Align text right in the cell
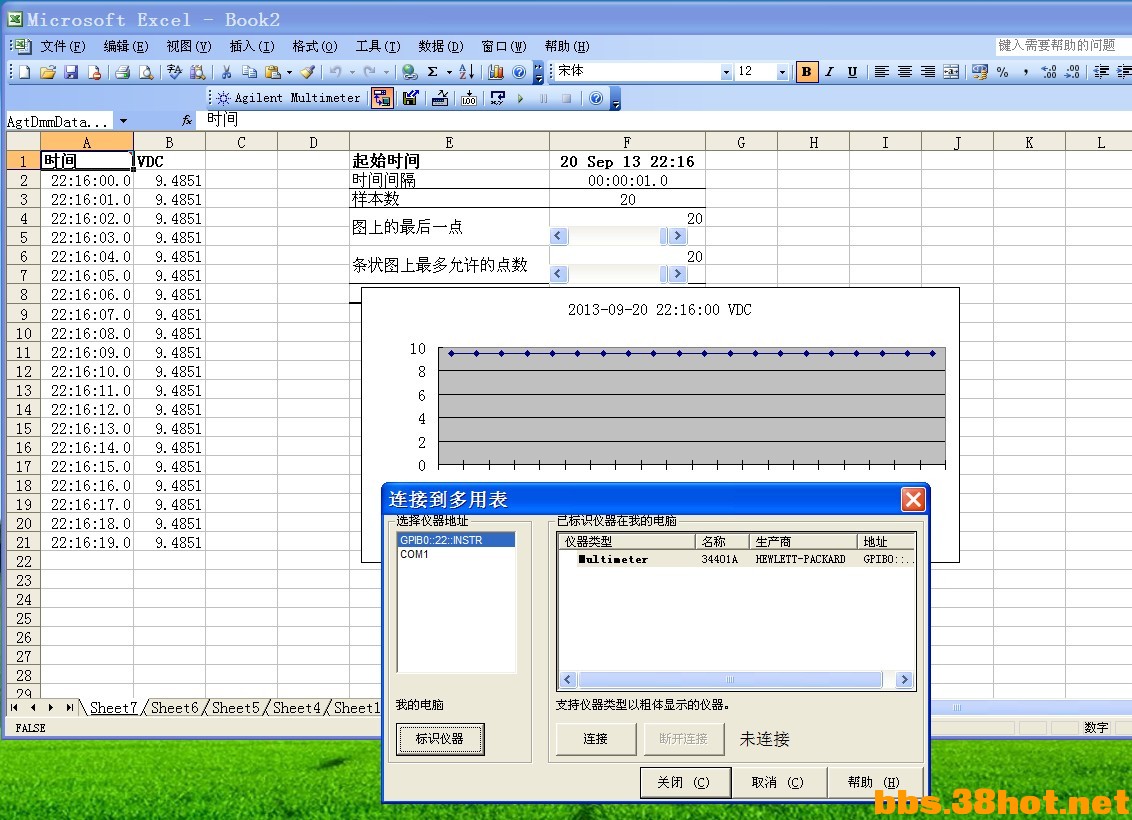This screenshot has width=1132, height=820. 928,71
